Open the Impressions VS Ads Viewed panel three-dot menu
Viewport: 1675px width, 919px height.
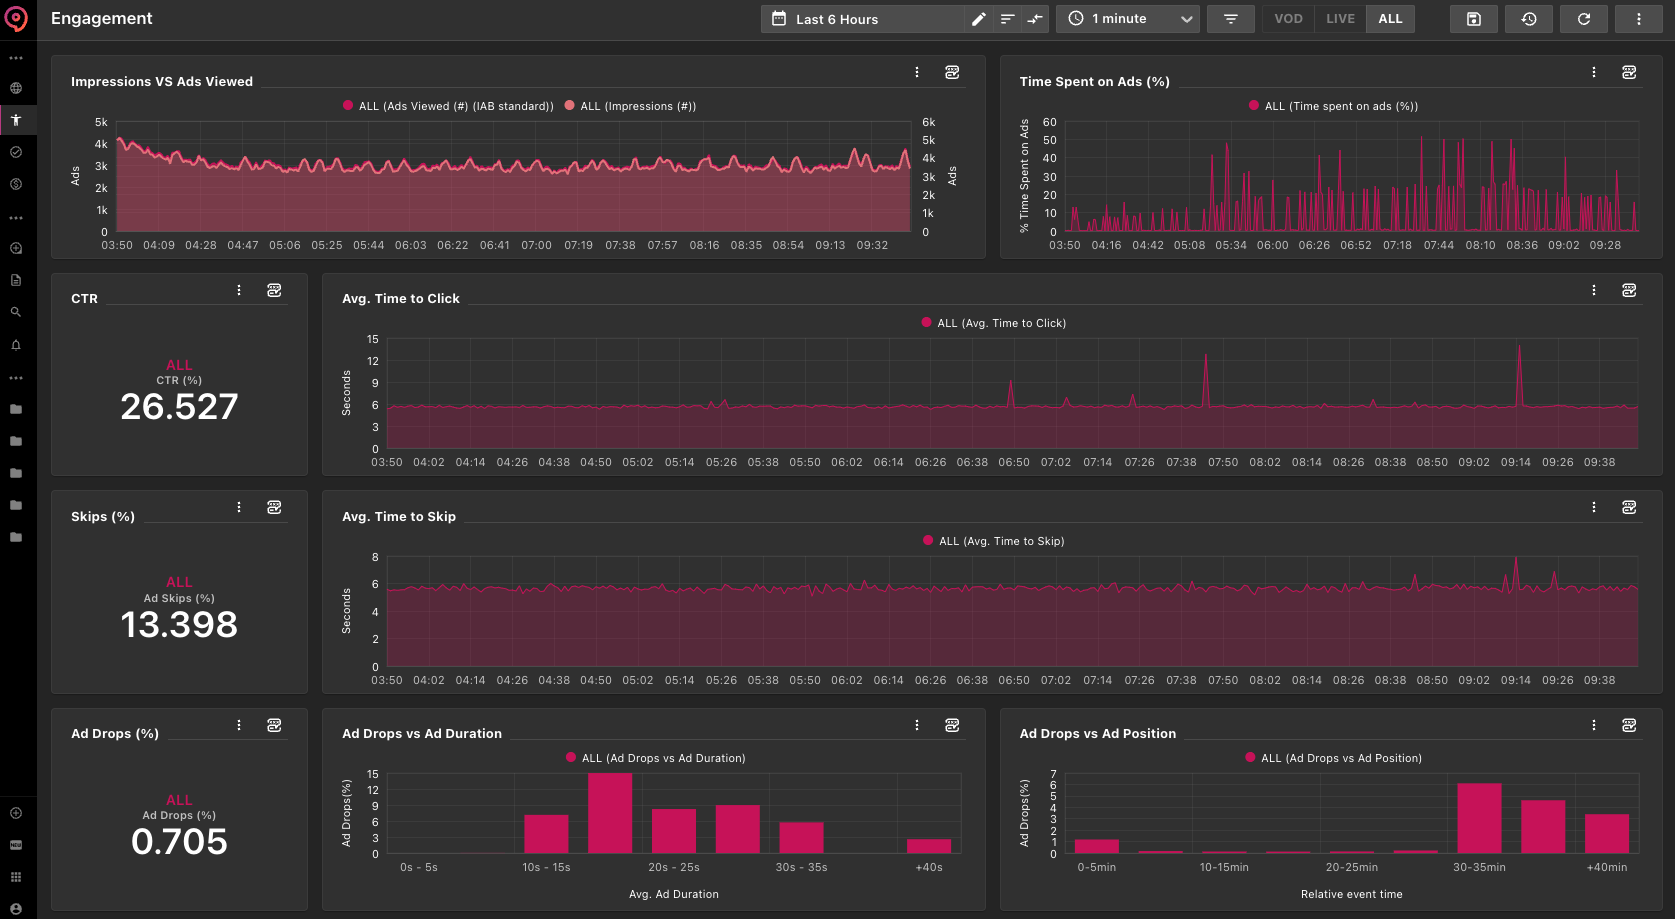click(x=917, y=72)
